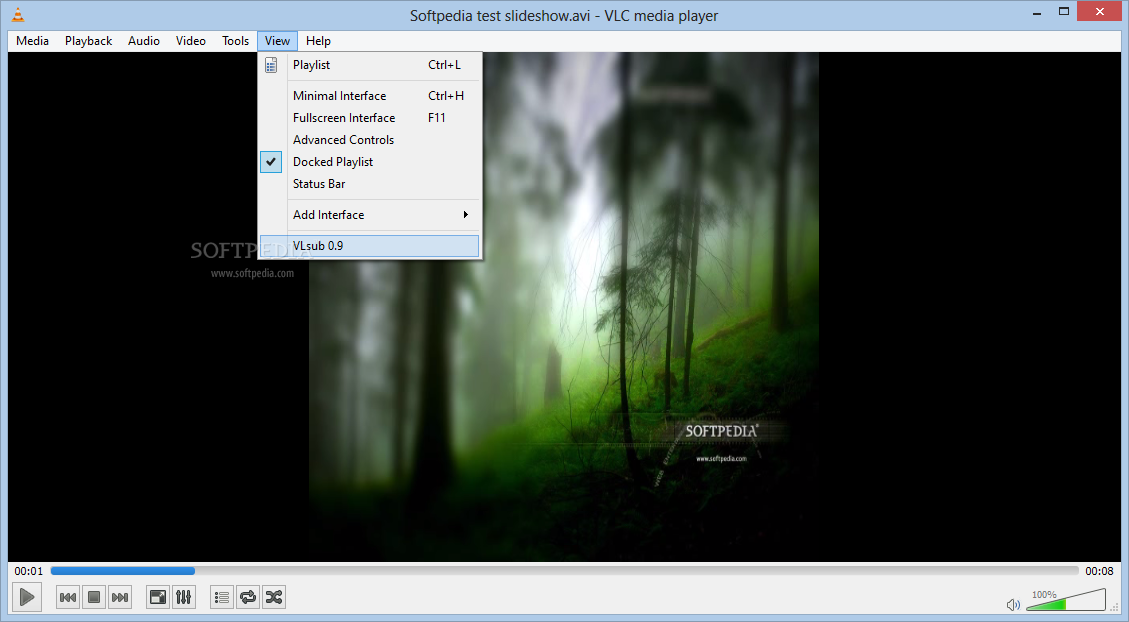Screen dimensions: 1129x622
Task: Click the total time 00:08 label
Action: click(1099, 571)
